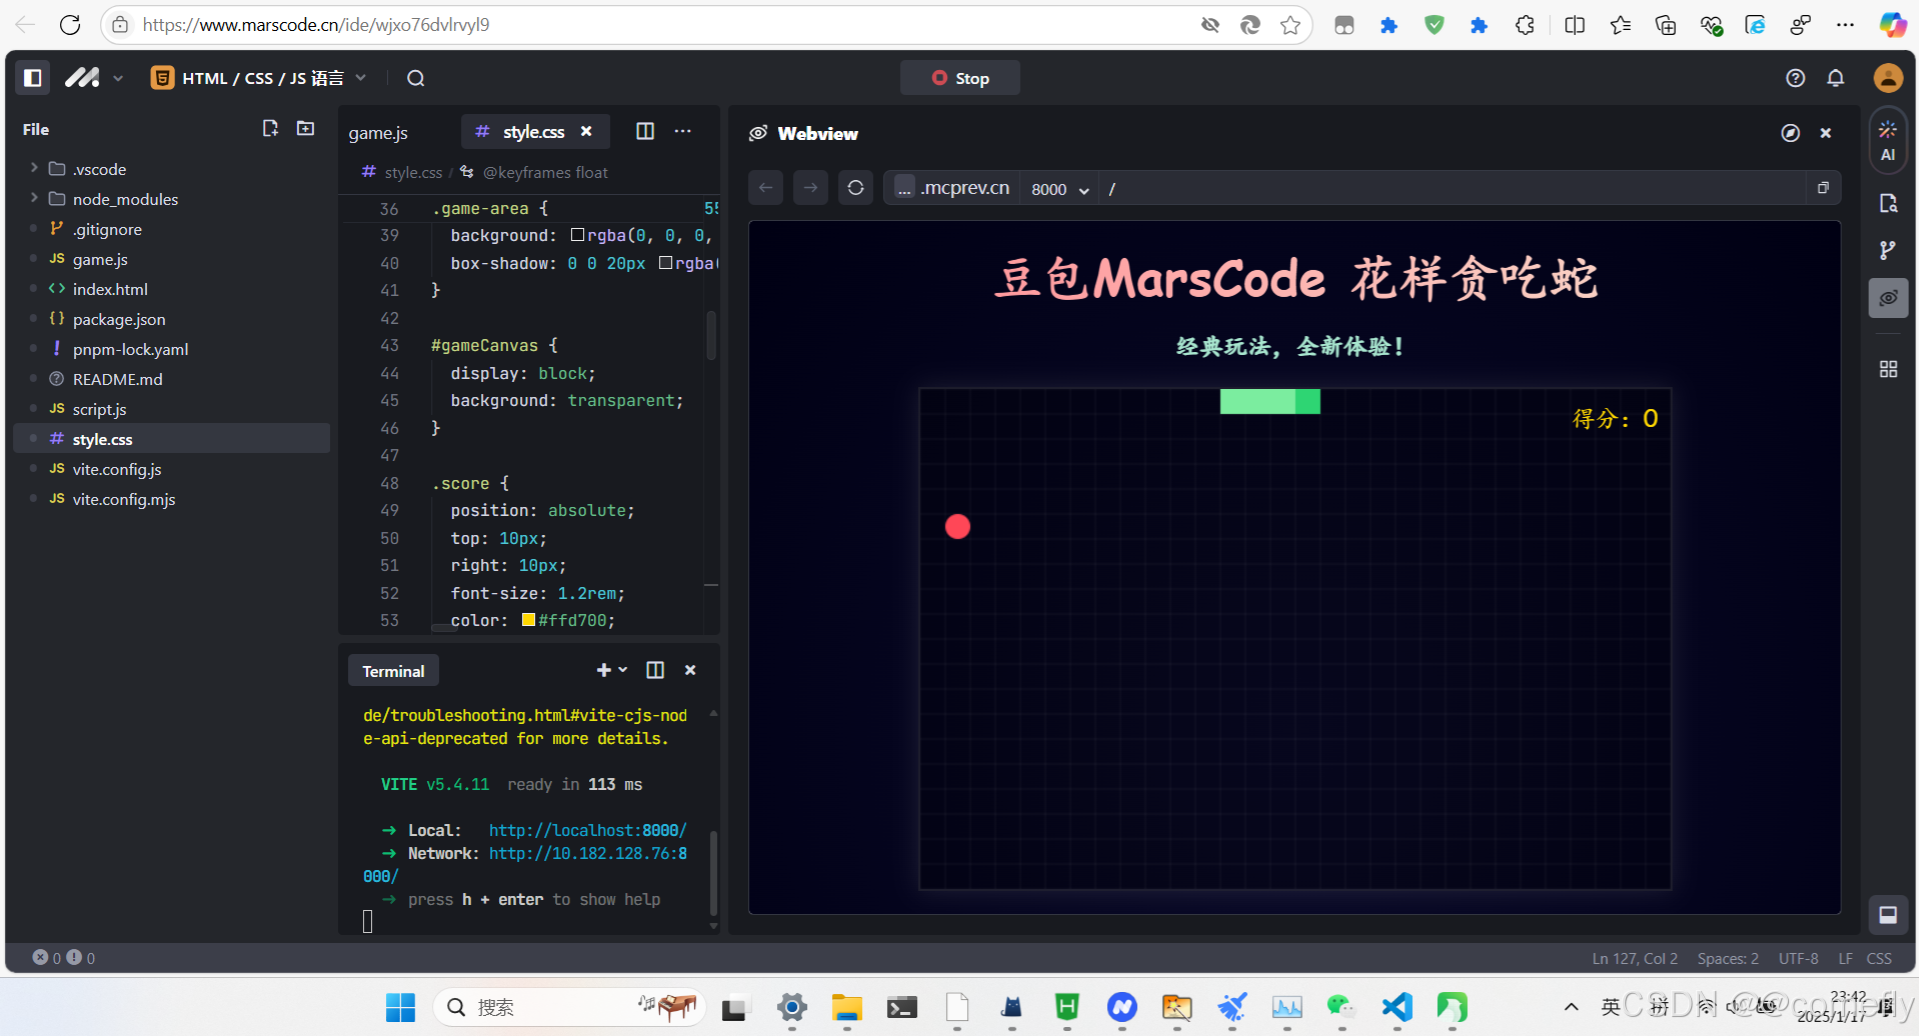Create a new folder in File panel
This screenshot has height=1036, width=1919.
[x=306, y=128]
